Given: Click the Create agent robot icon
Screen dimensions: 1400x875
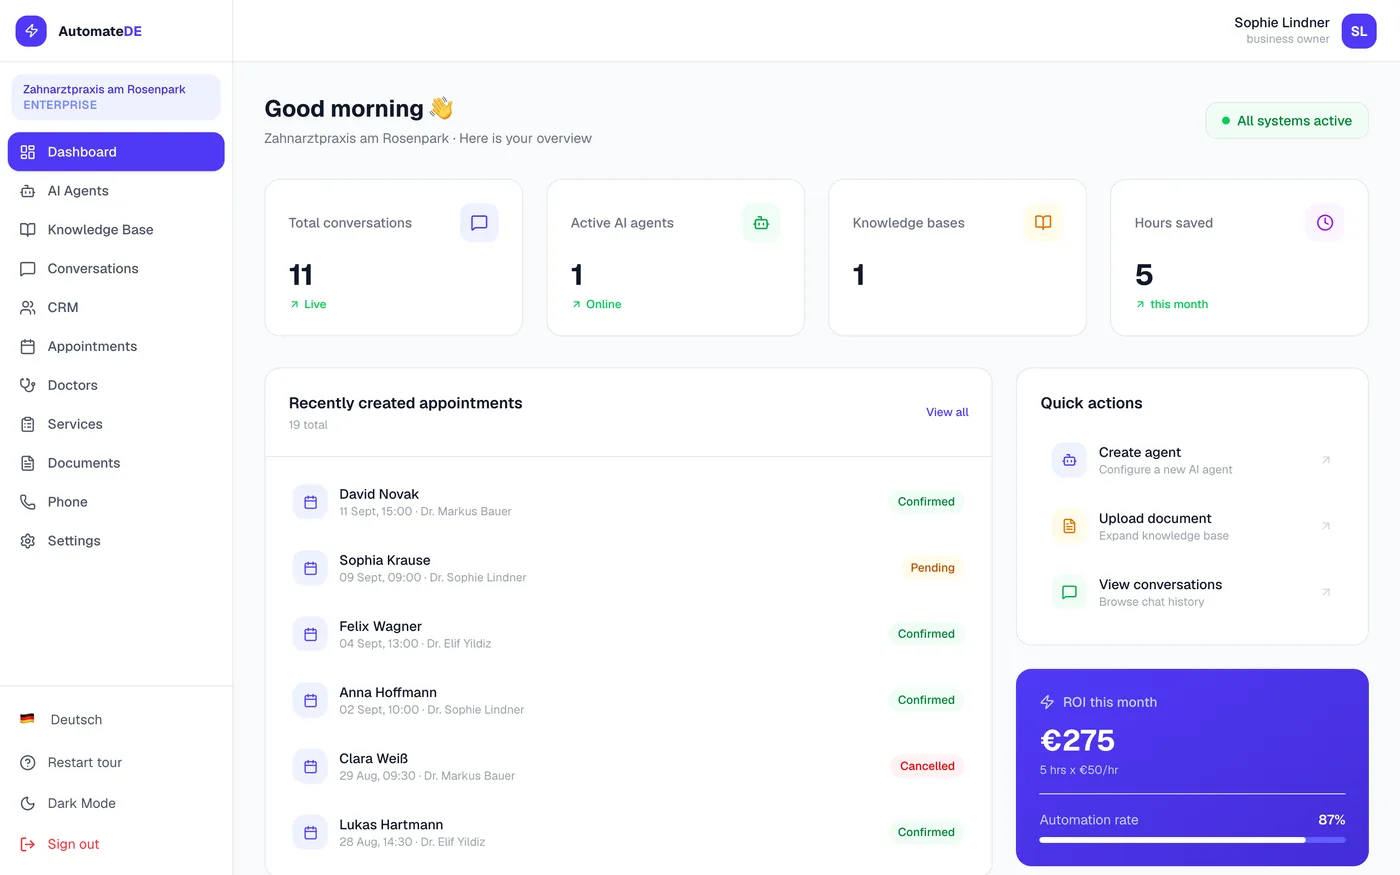Looking at the screenshot, I should coord(1069,460).
